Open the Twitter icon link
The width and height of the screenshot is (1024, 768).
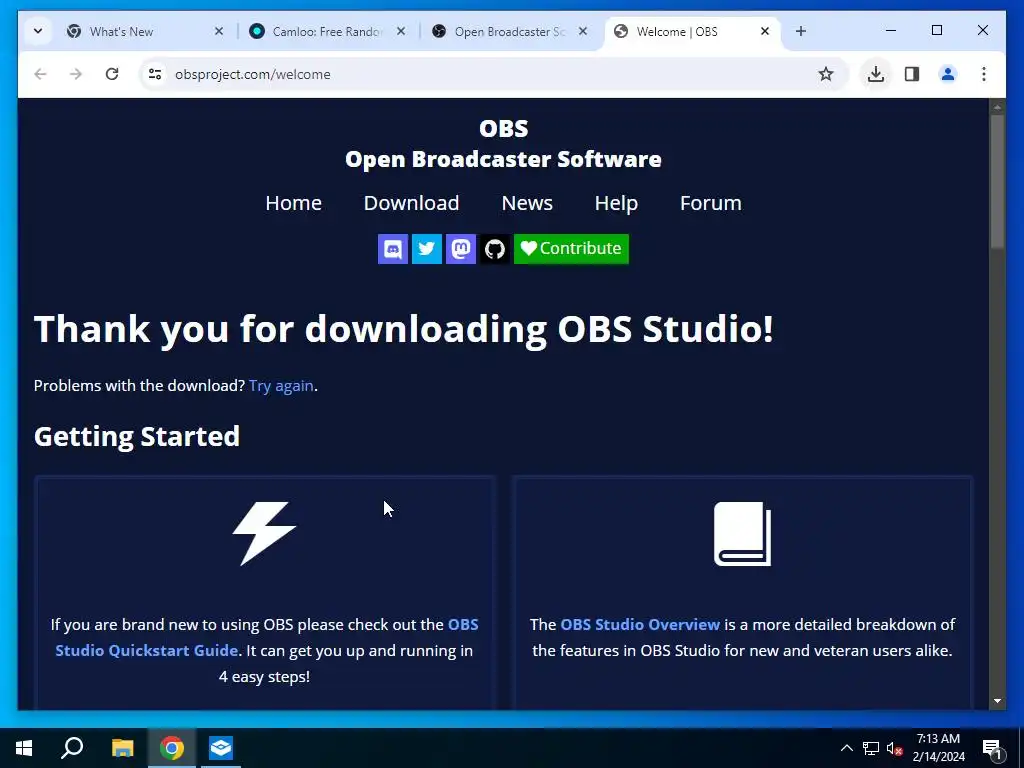point(426,249)
